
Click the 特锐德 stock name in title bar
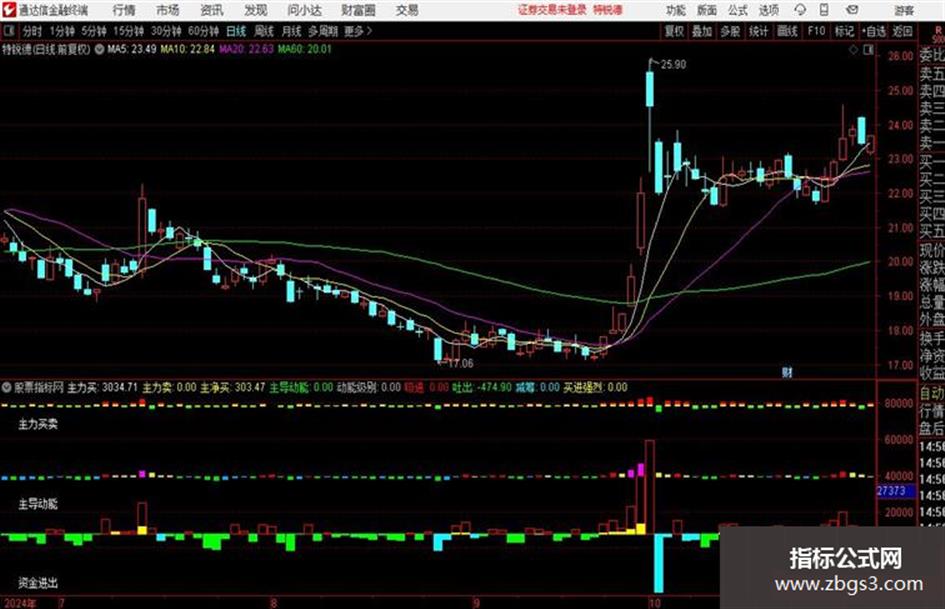[x=608, y=10]
